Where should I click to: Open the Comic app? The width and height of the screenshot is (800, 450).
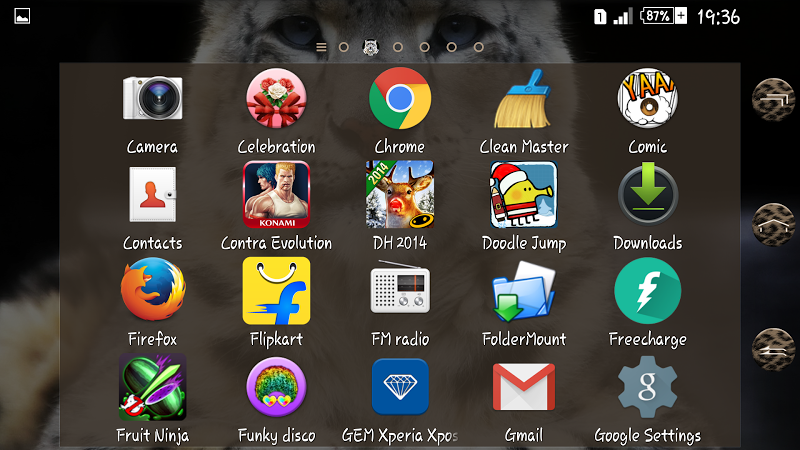[647, 98]
